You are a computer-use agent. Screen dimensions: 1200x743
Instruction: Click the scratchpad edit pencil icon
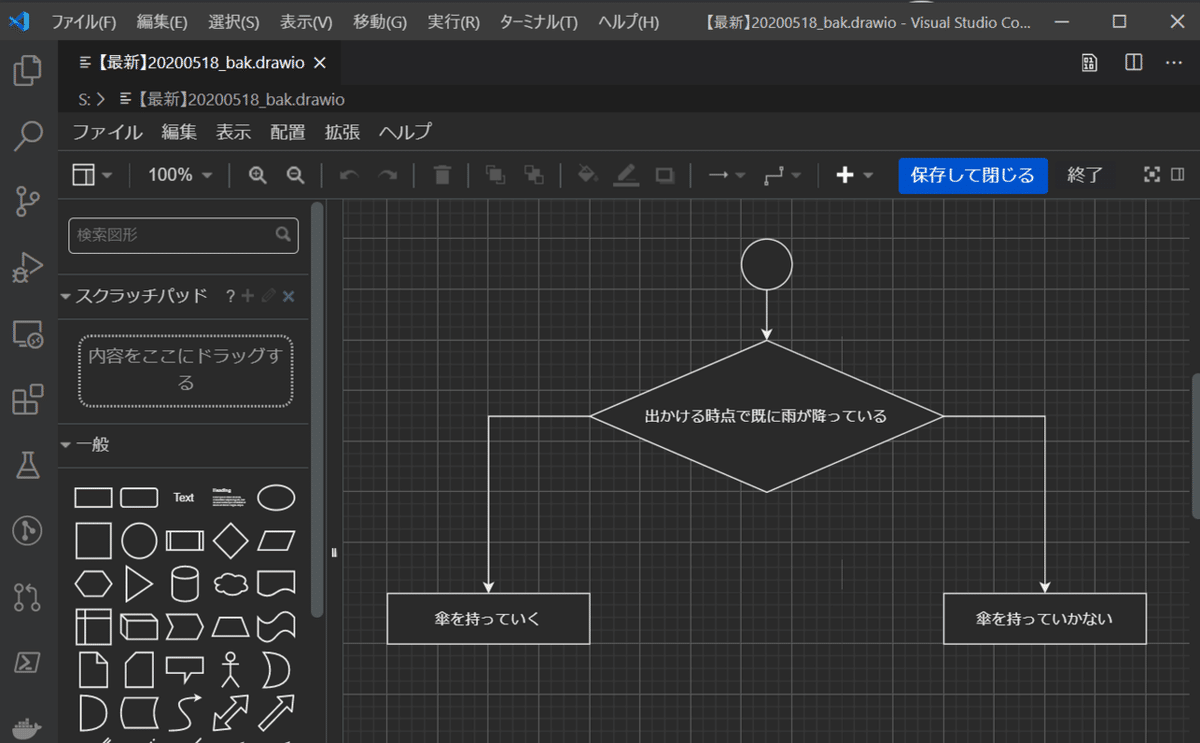268,296
